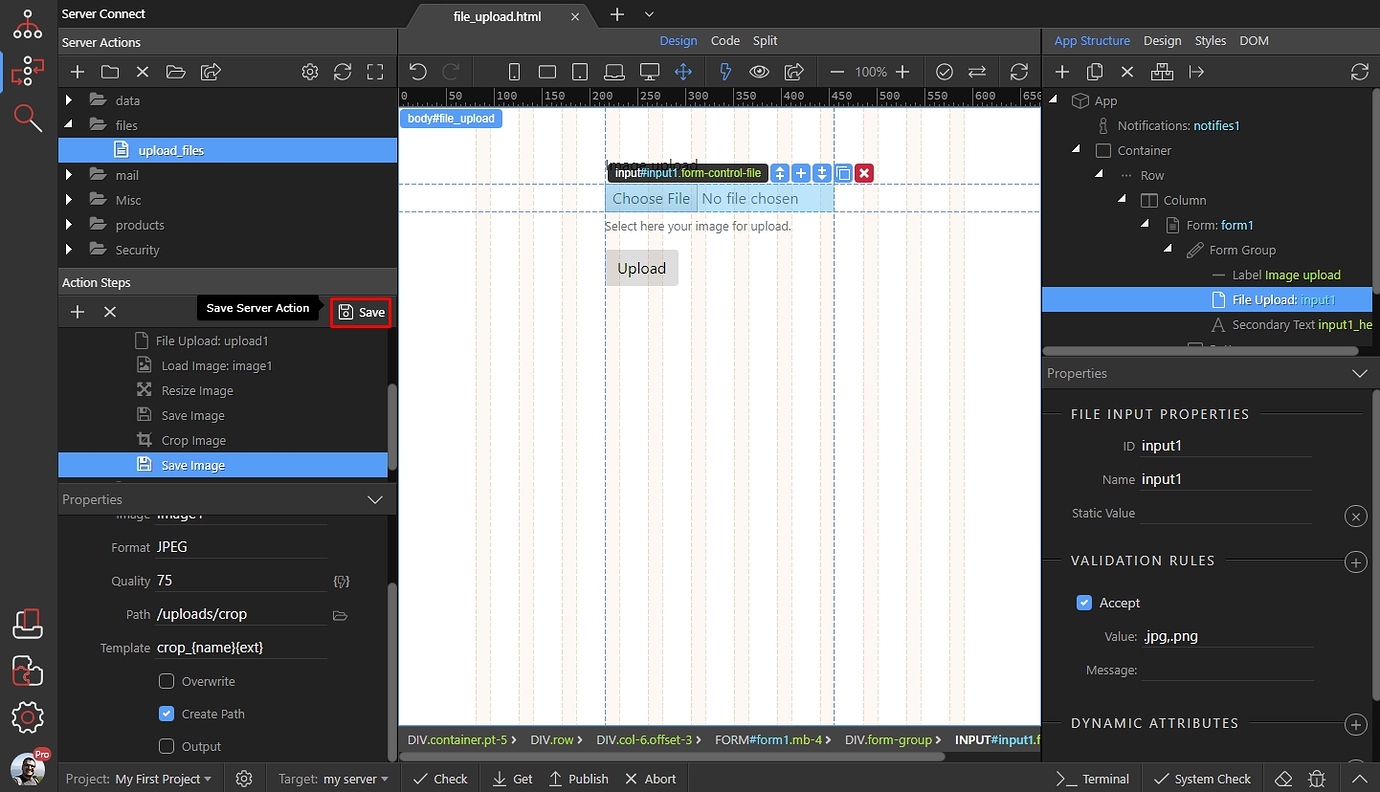Select the file_upload.html tab

coord(497,16)
